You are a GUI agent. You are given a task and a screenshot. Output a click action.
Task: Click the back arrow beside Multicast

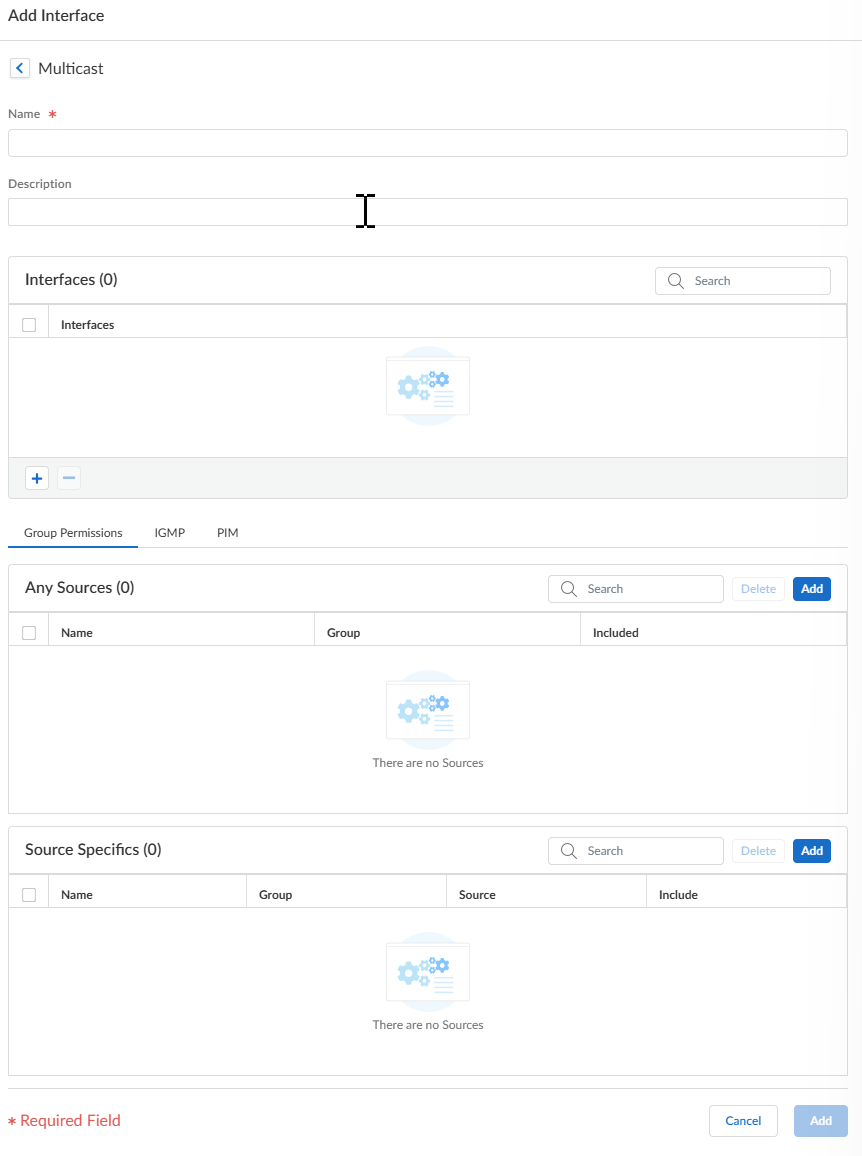point(20,68)
